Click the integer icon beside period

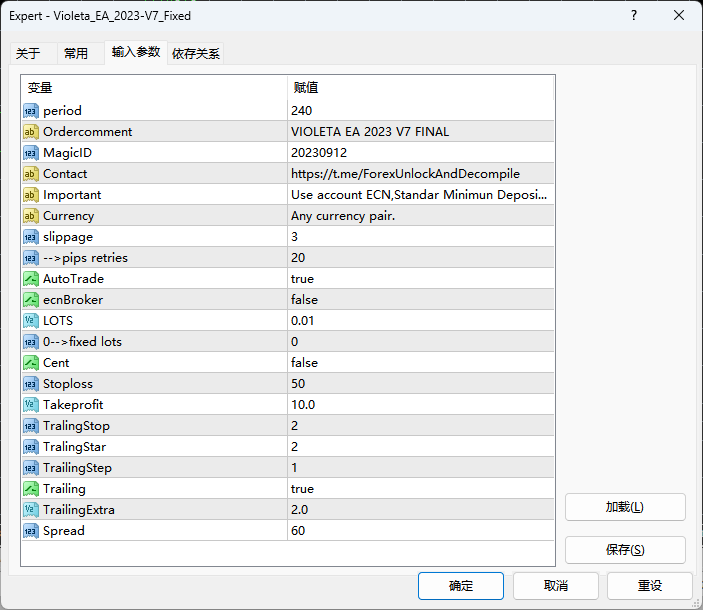(31, 111)
